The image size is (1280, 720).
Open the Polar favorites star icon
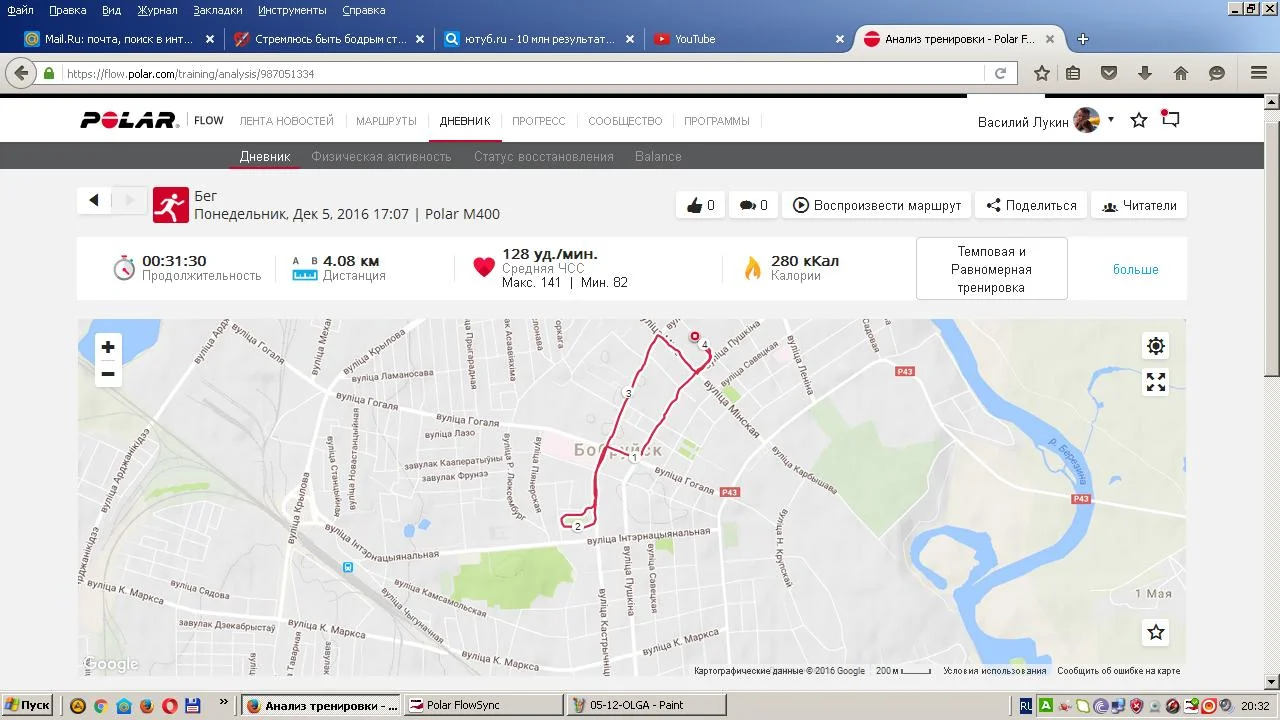pyautogui.click(x=1138, y=121)
